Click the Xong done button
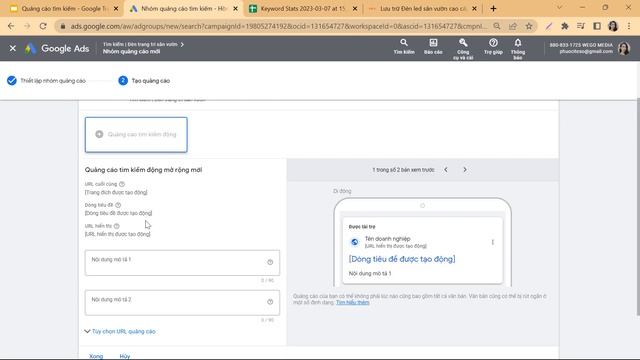This screenshot has height=360, width=640. pyautogui.click(x=96, y=356)
